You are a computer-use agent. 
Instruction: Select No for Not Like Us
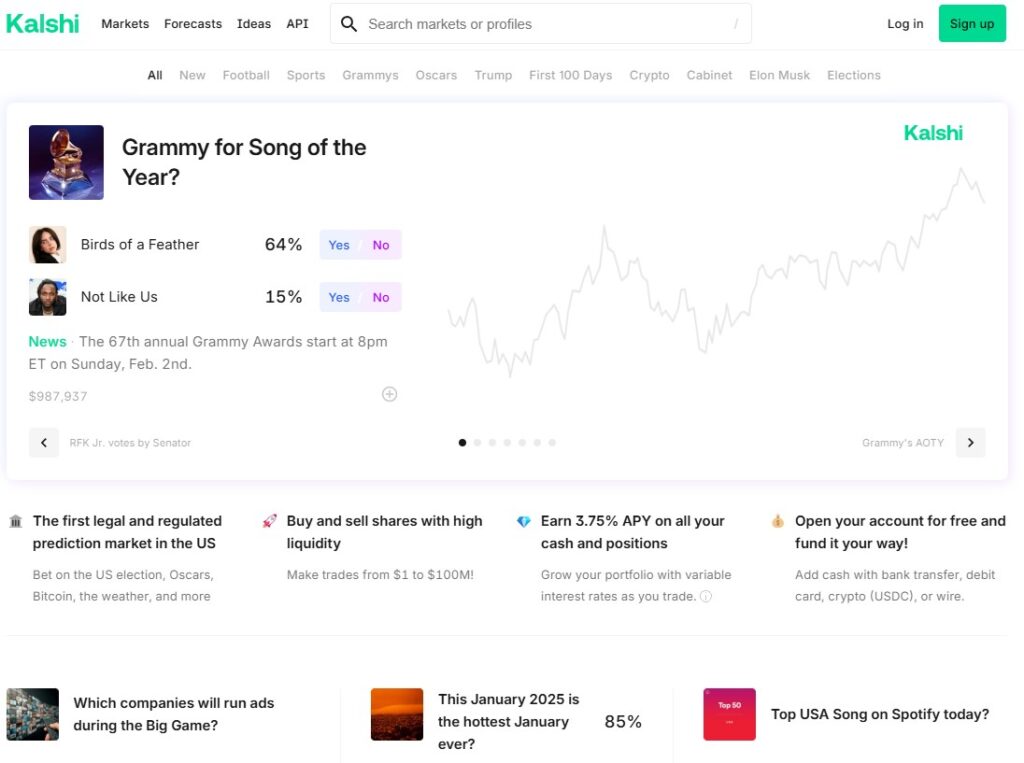pos(381,297)
